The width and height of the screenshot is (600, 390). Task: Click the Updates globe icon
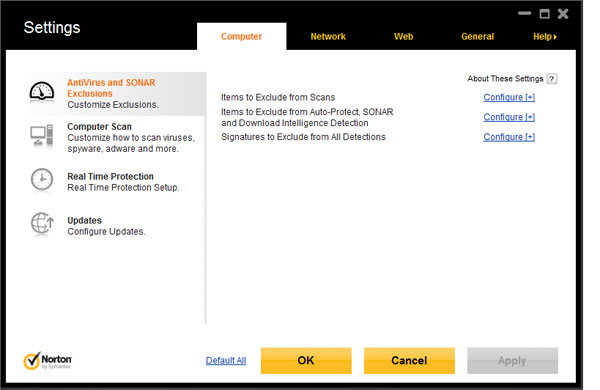pyautogui.click(x=42, y=223)
